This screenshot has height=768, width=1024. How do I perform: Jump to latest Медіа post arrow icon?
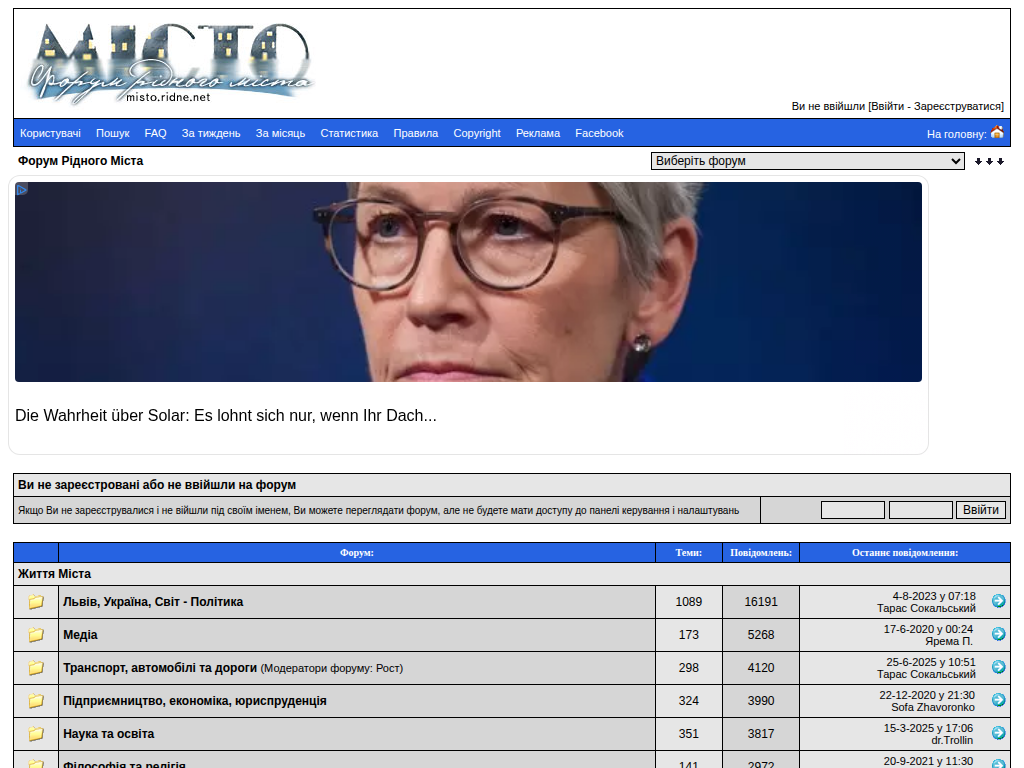998,634
